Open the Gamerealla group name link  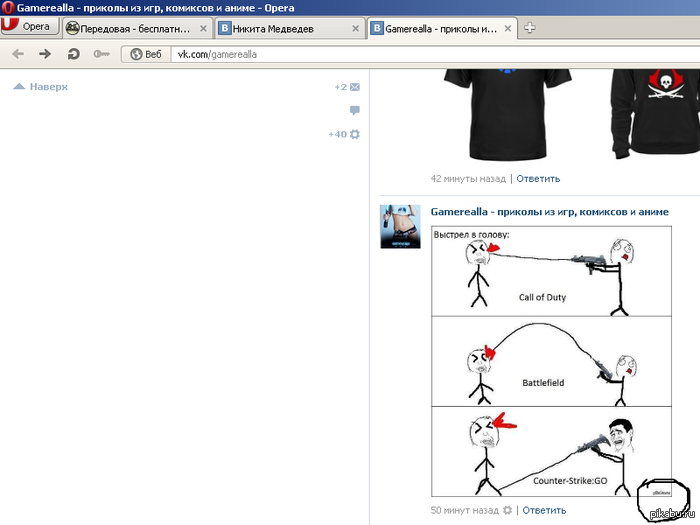pos(550,212)
